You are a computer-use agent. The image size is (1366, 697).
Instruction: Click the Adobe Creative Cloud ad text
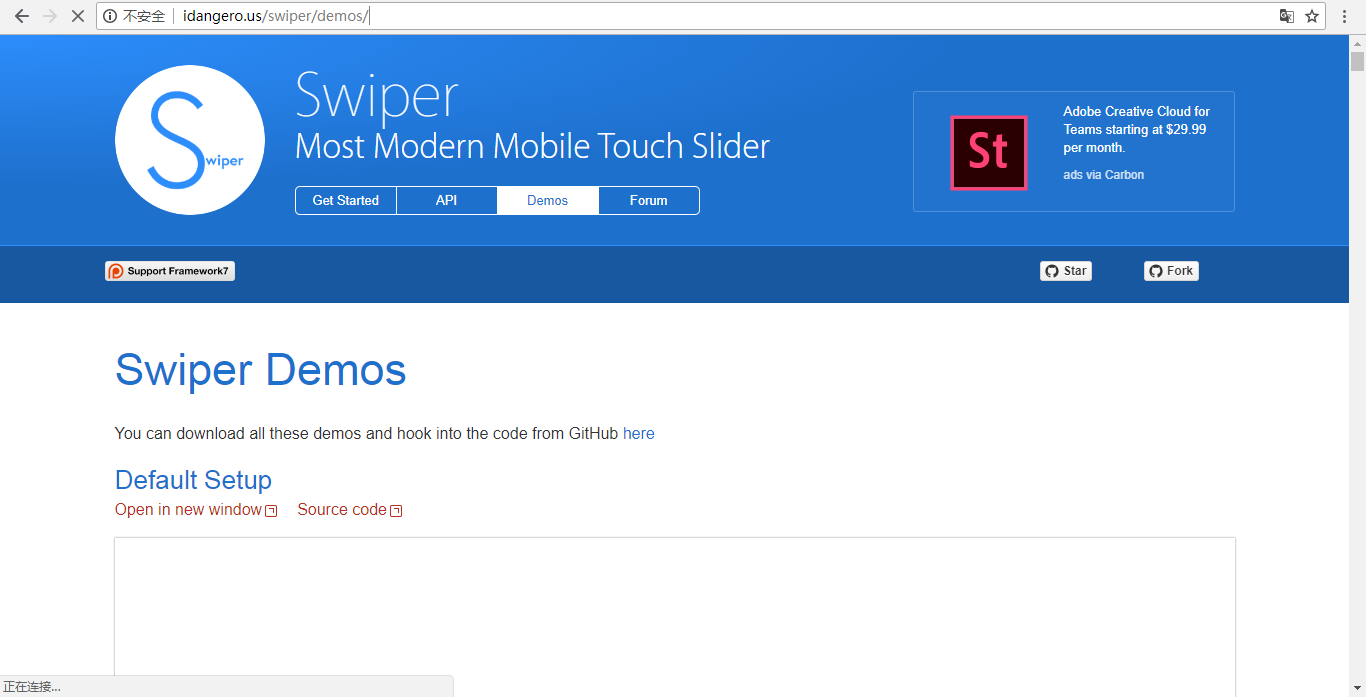[1136, 129]
